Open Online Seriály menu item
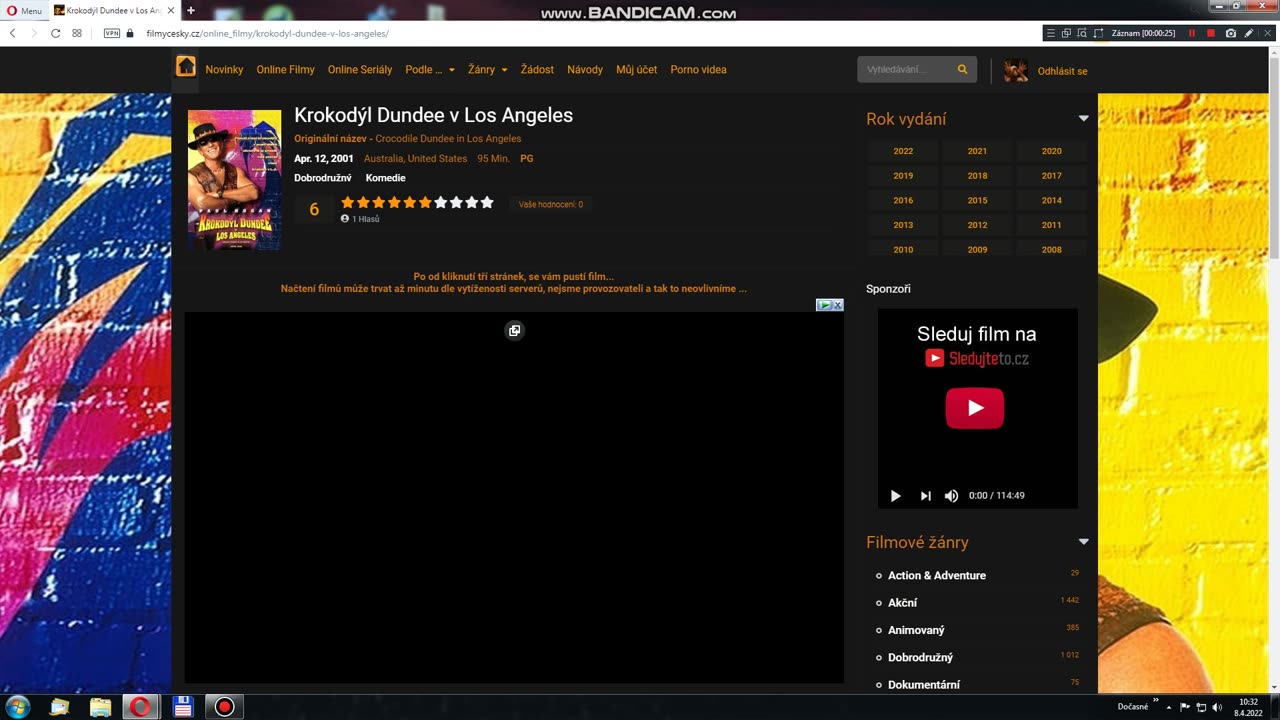Image resolution: width=1280 pixels, height=720 pixels. (x=360, y=70)
